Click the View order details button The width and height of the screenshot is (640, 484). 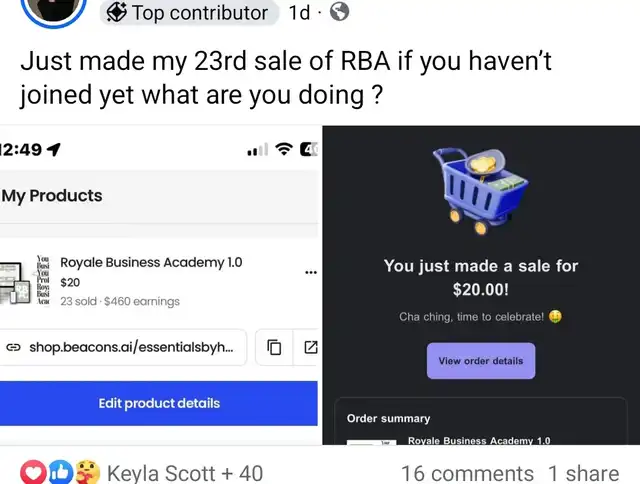[481, 361]
